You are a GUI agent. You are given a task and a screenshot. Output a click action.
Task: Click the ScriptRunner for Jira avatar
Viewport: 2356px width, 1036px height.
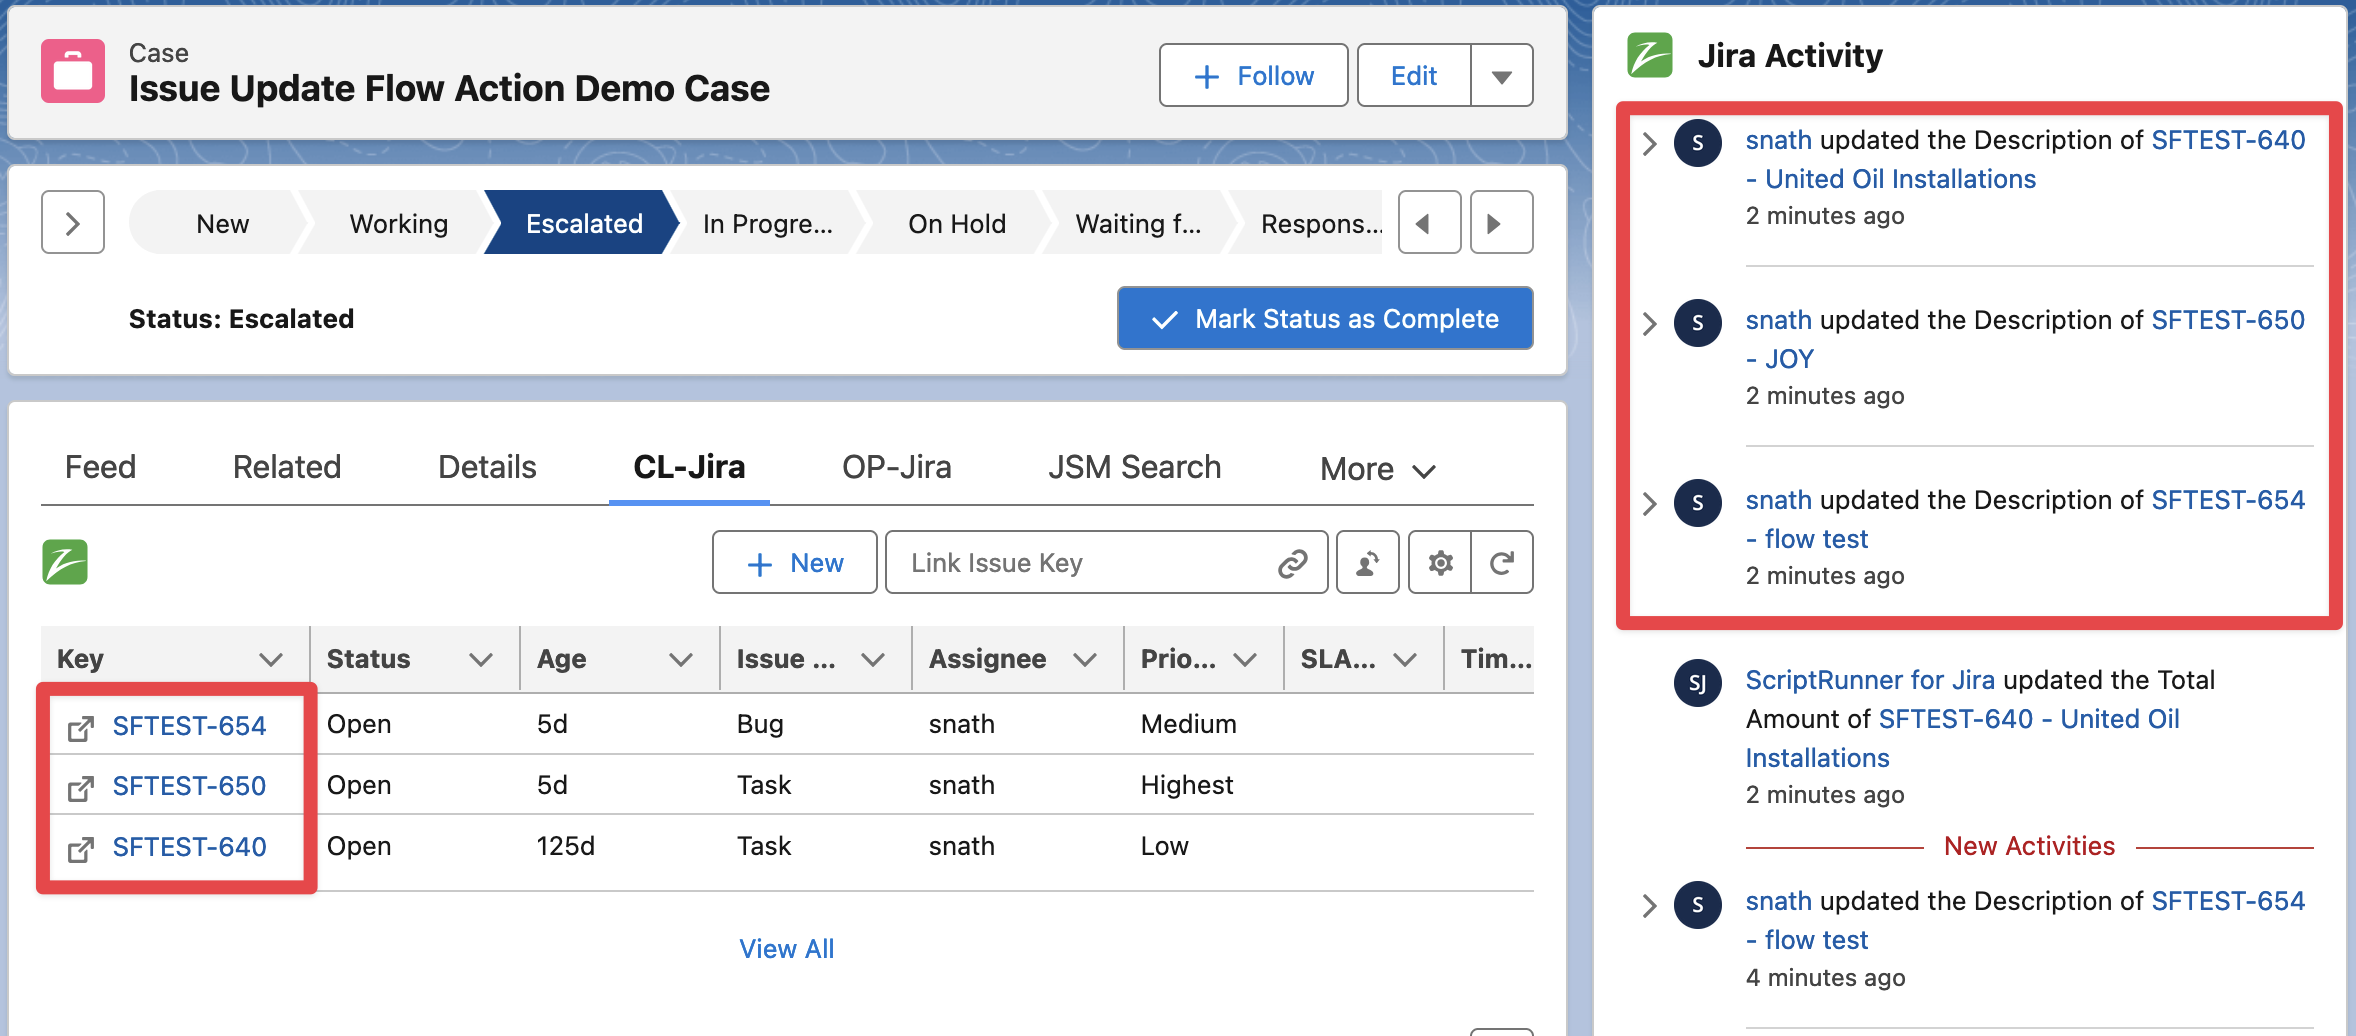click(1697, 683)
